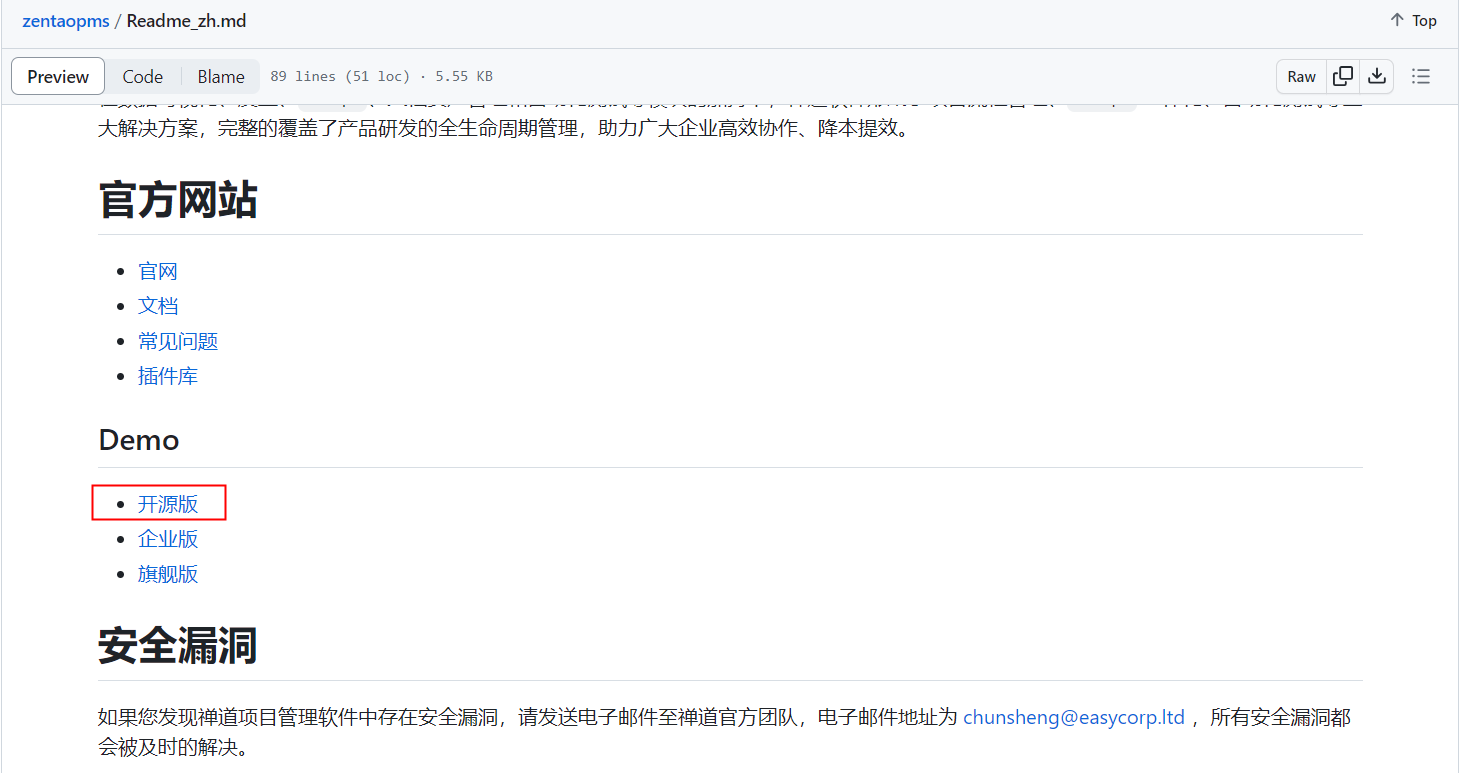
Task: Click the 官方网站 heading
Action: 178,201
